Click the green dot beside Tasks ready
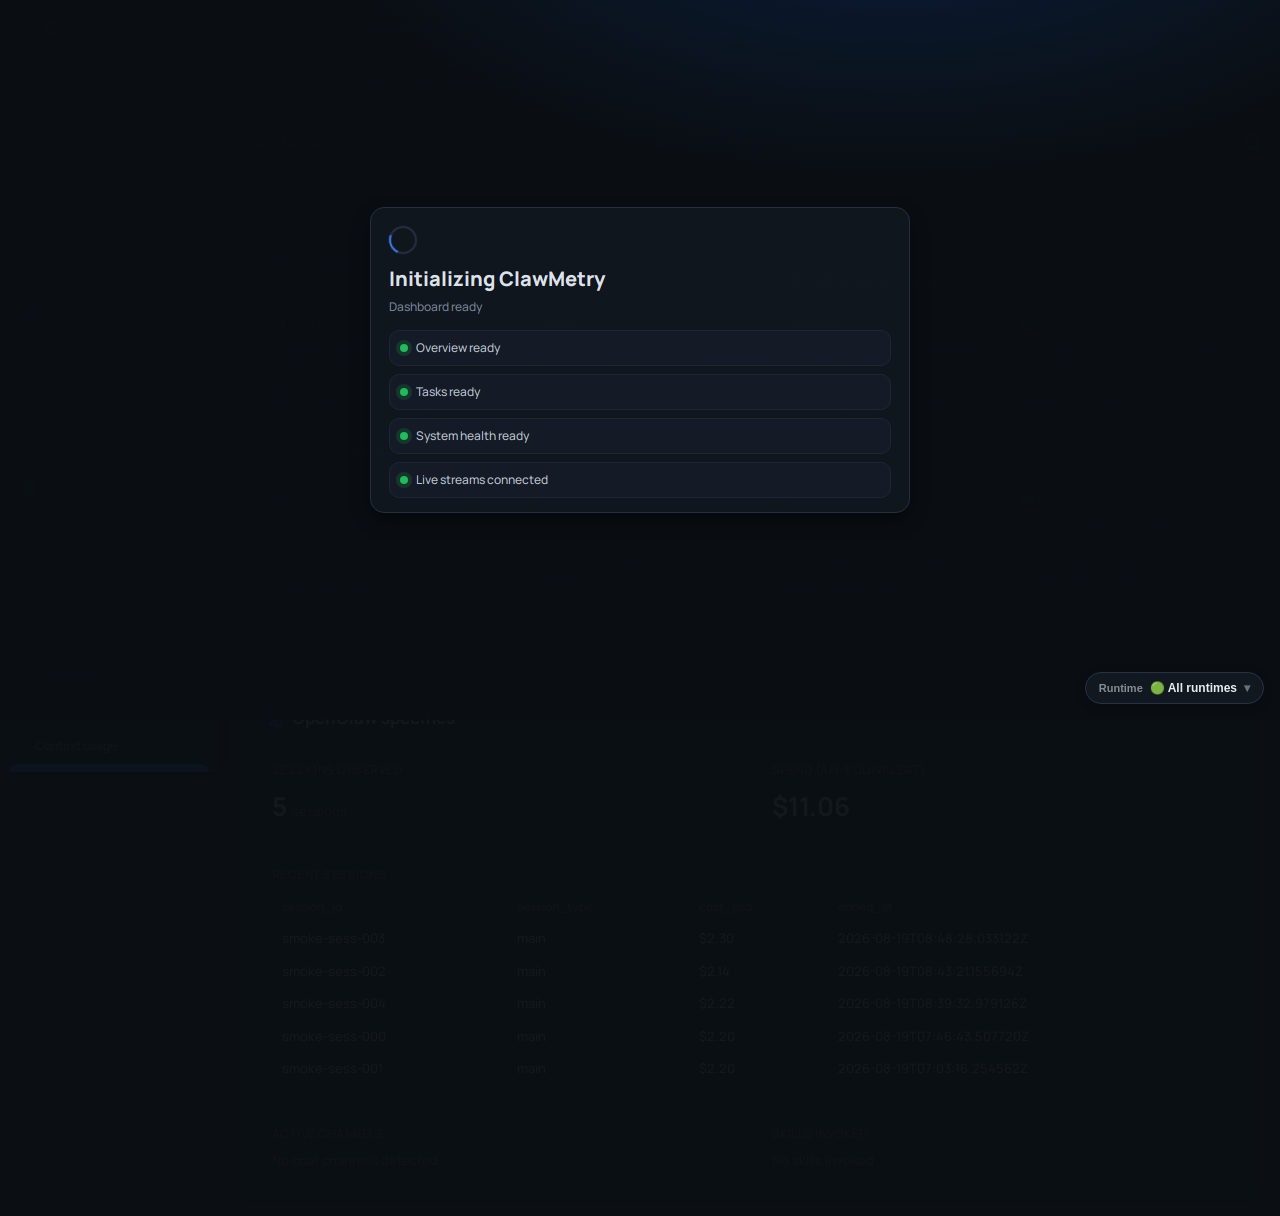 coord(404,392)
